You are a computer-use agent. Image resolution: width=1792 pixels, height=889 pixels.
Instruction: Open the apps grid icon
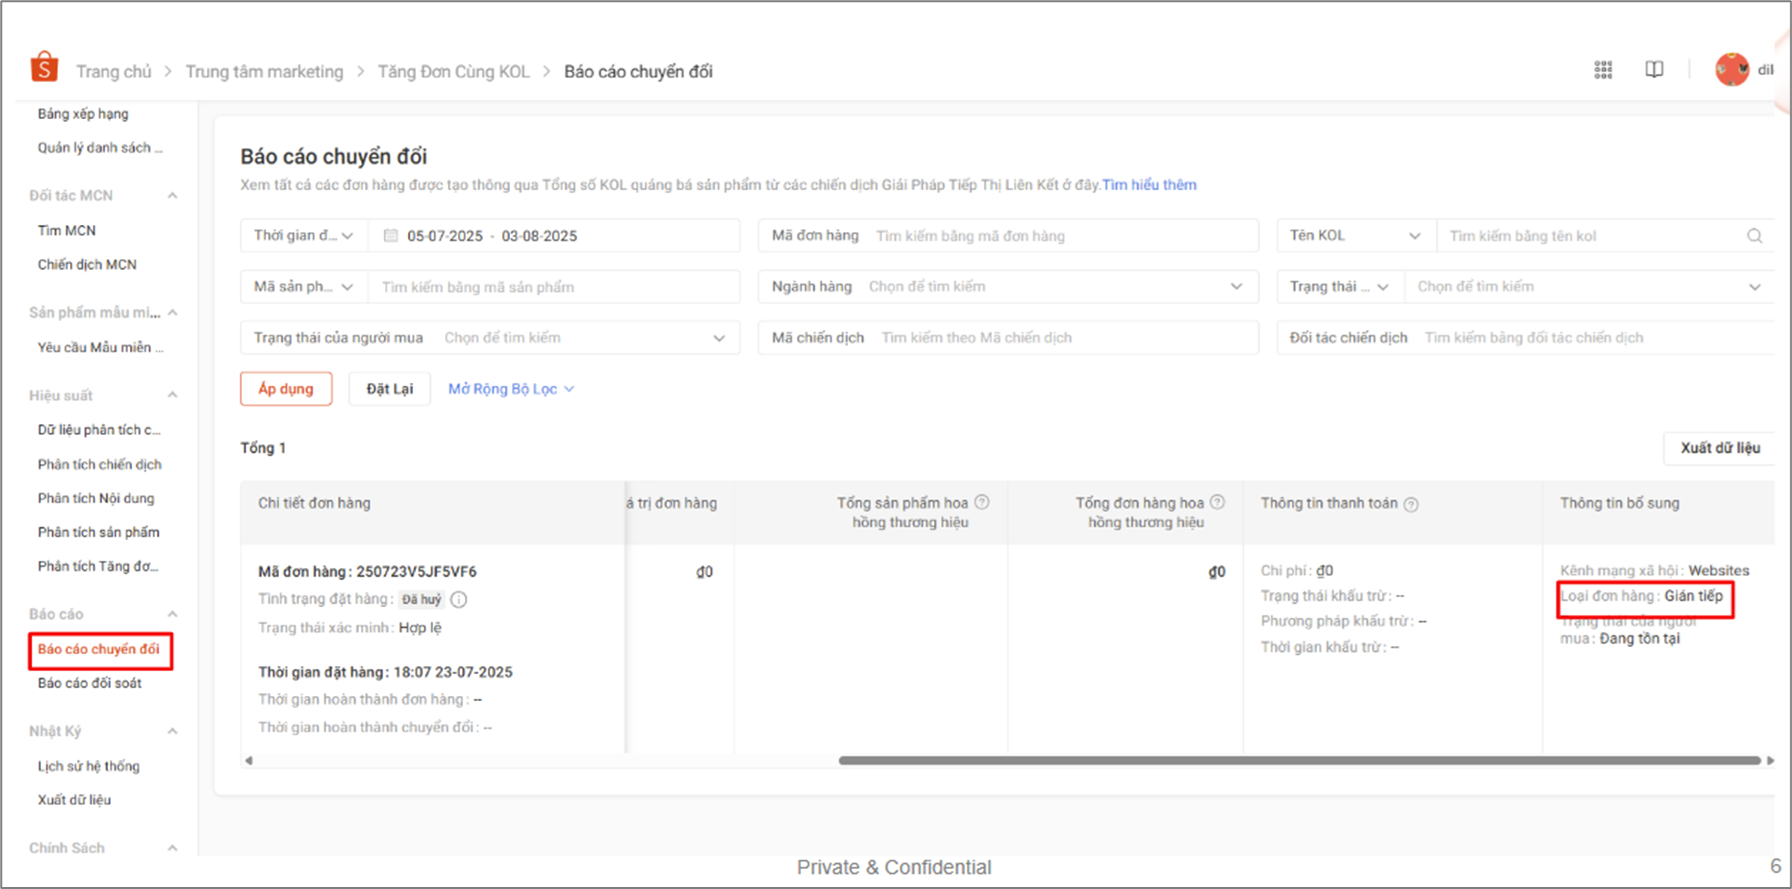(1603, 70)
